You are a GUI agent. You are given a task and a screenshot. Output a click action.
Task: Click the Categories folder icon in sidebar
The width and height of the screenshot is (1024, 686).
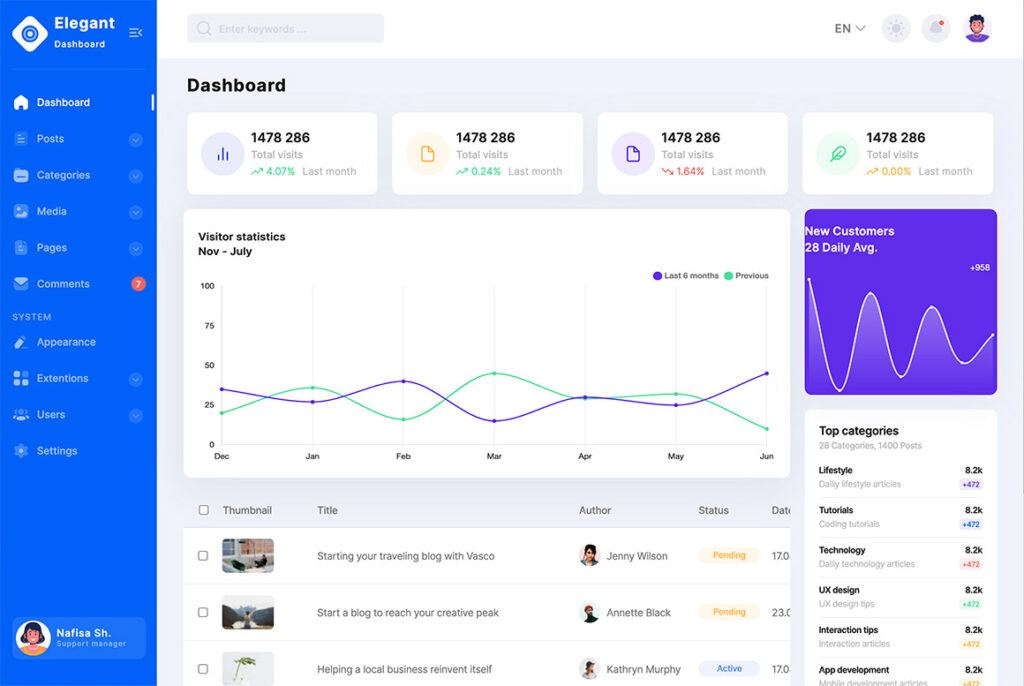click(21, 175)
